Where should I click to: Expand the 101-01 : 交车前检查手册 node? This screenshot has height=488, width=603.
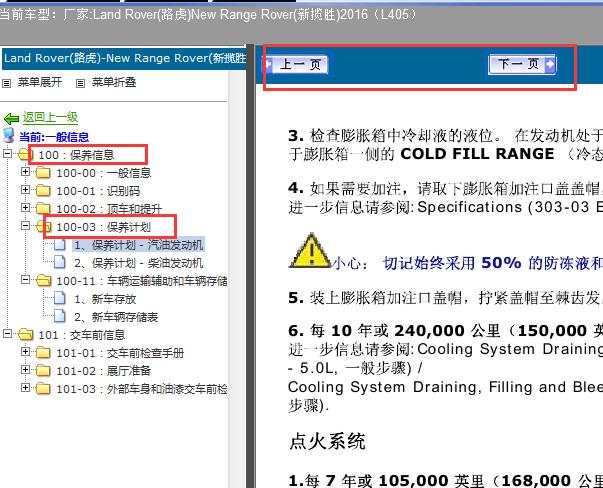[x=25, y=351]
